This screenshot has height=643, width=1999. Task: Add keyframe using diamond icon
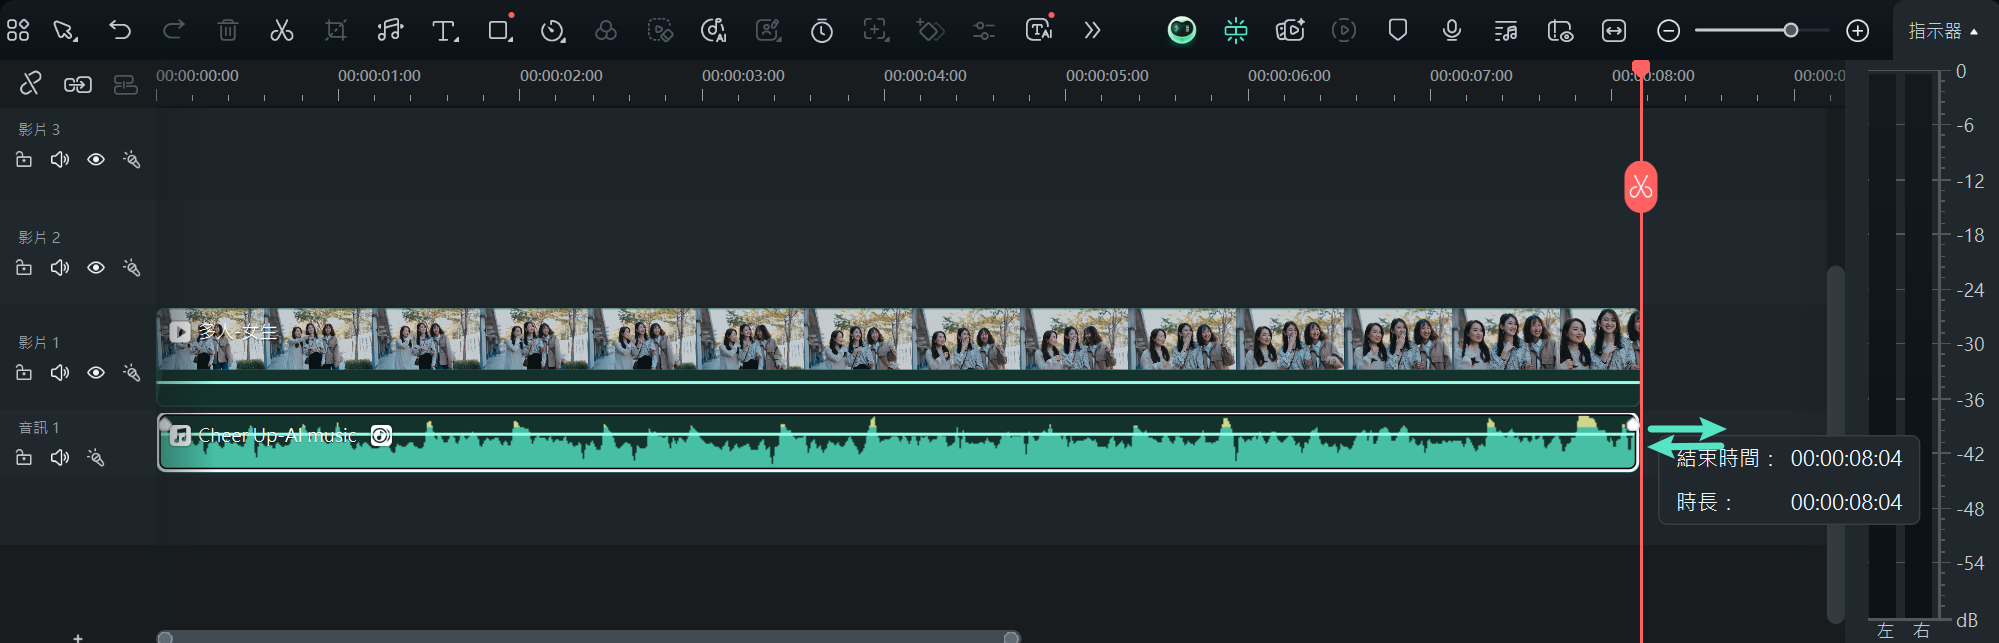[x=930, y=30]
